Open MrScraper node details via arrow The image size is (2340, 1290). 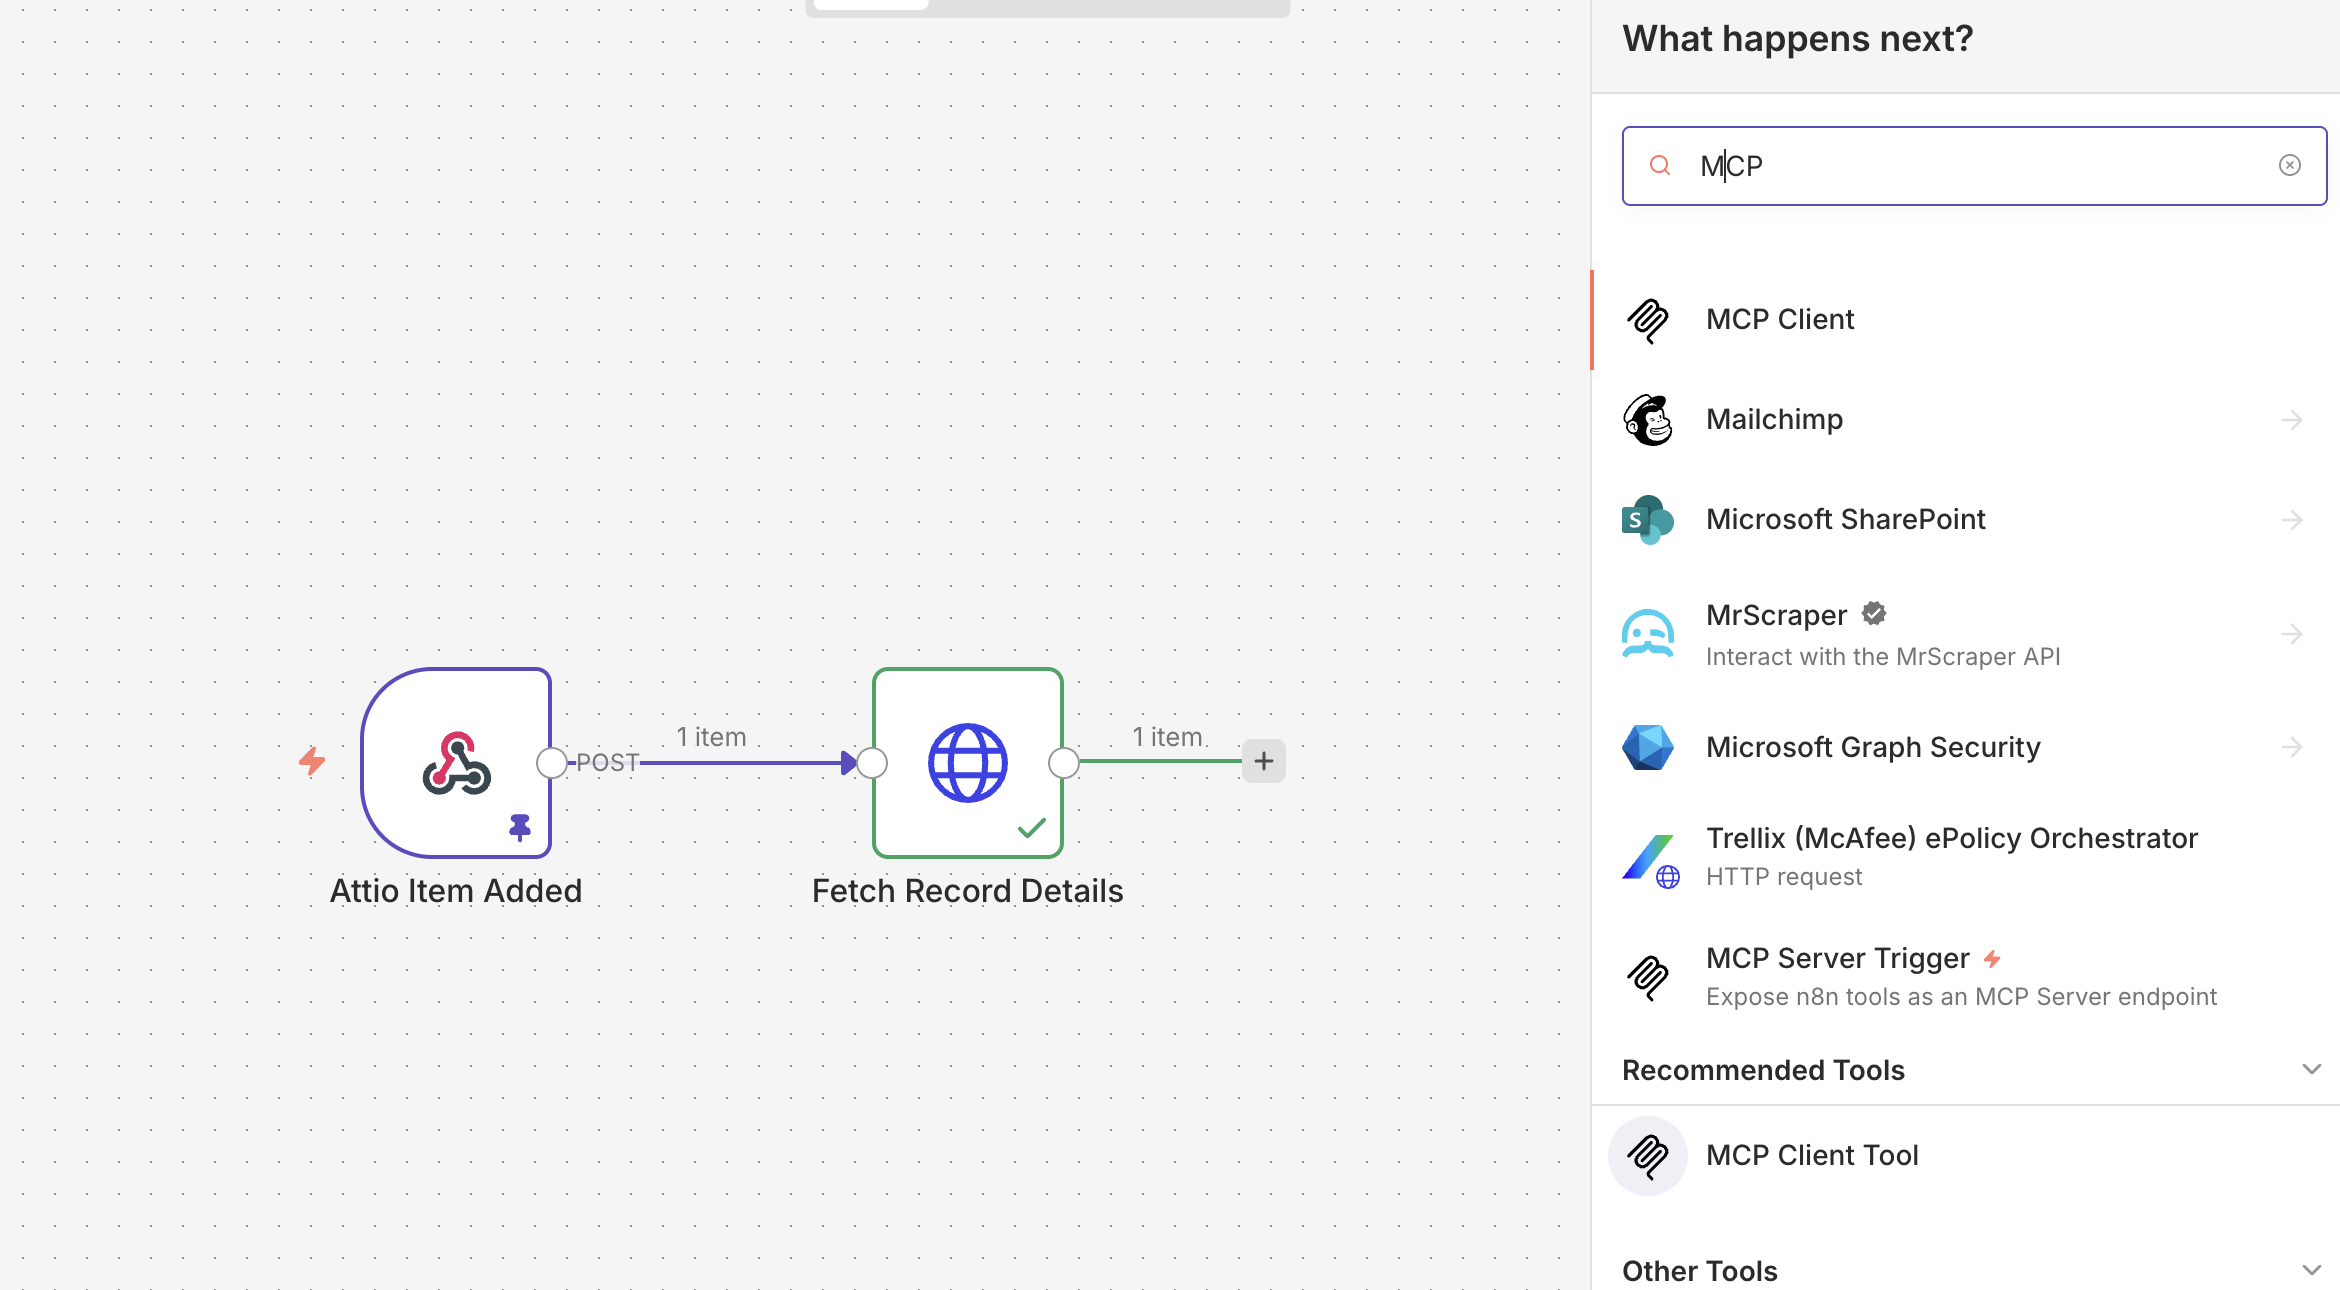click(2293, 633)
